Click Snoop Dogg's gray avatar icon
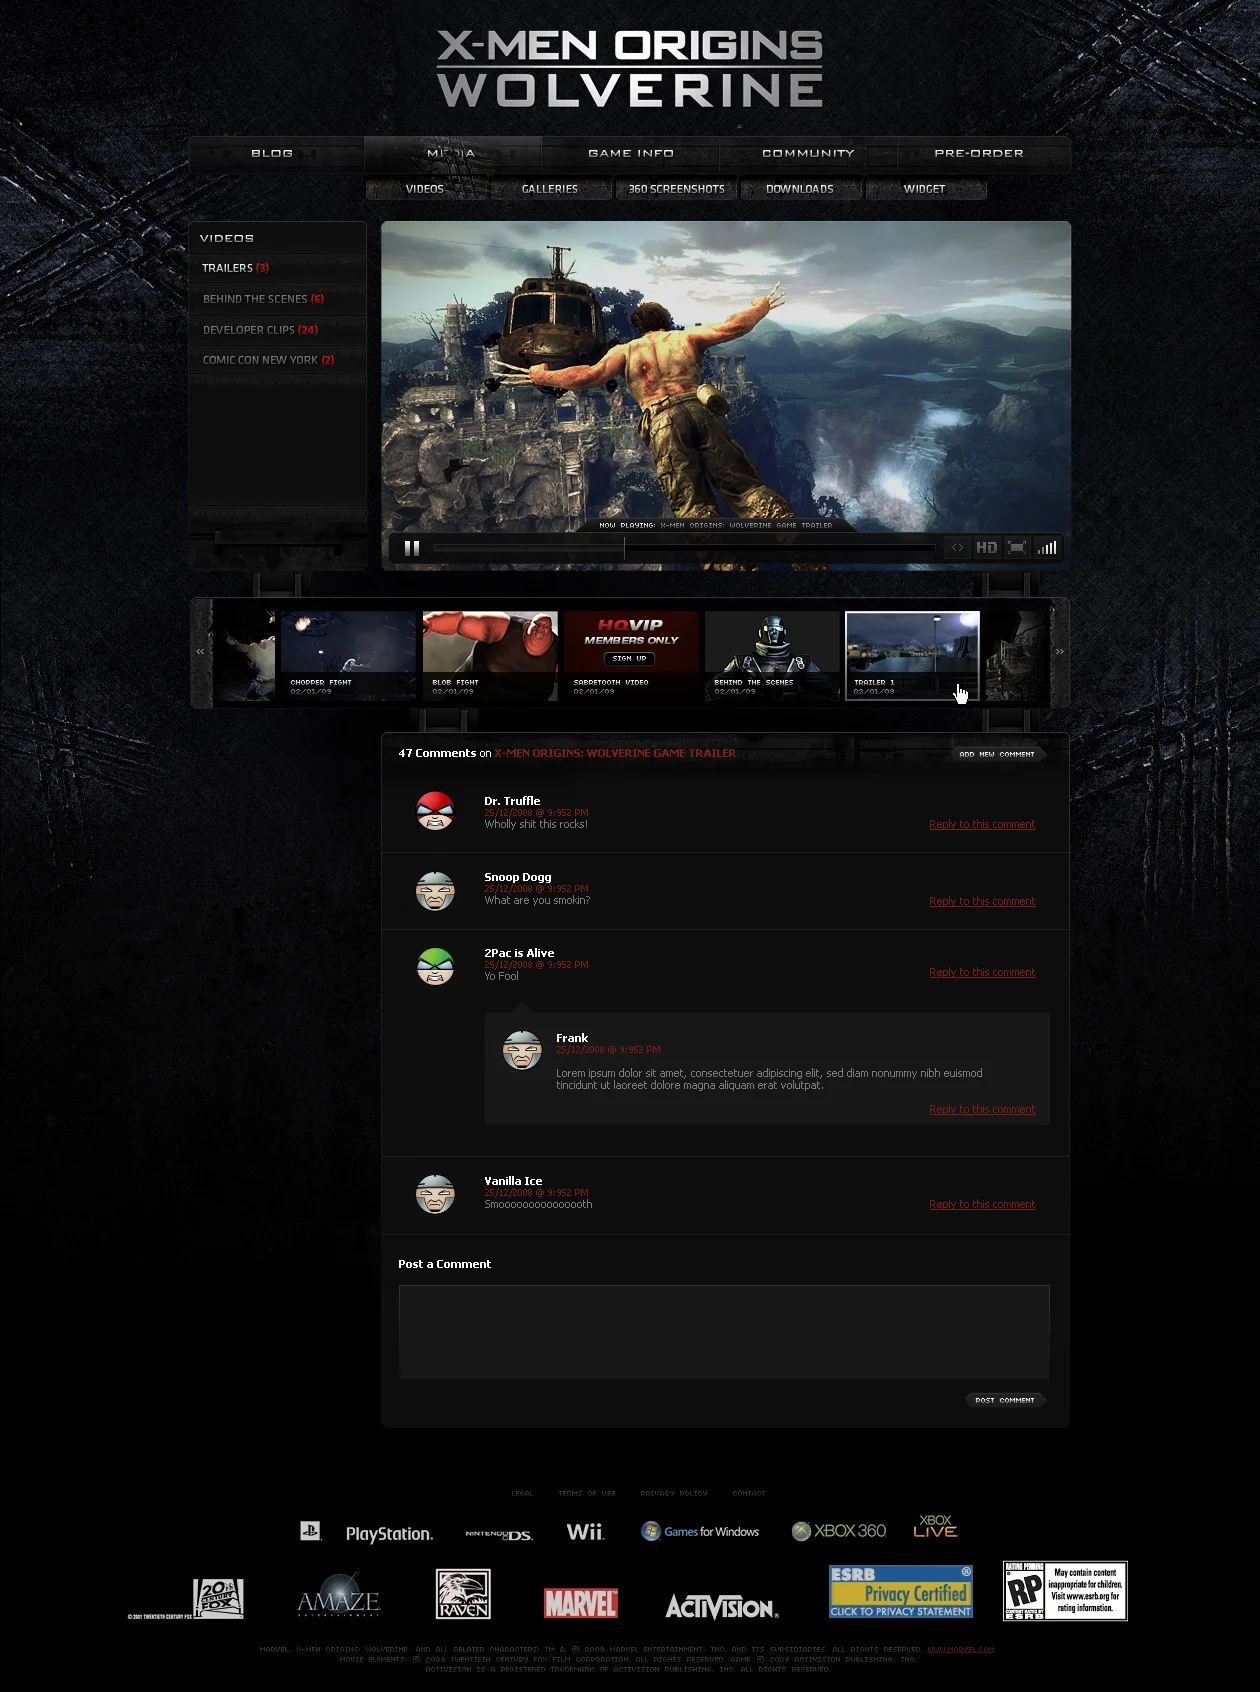Image resolution: width=1260 pixels, height=1692 pixels. click(x=435, y=890)
